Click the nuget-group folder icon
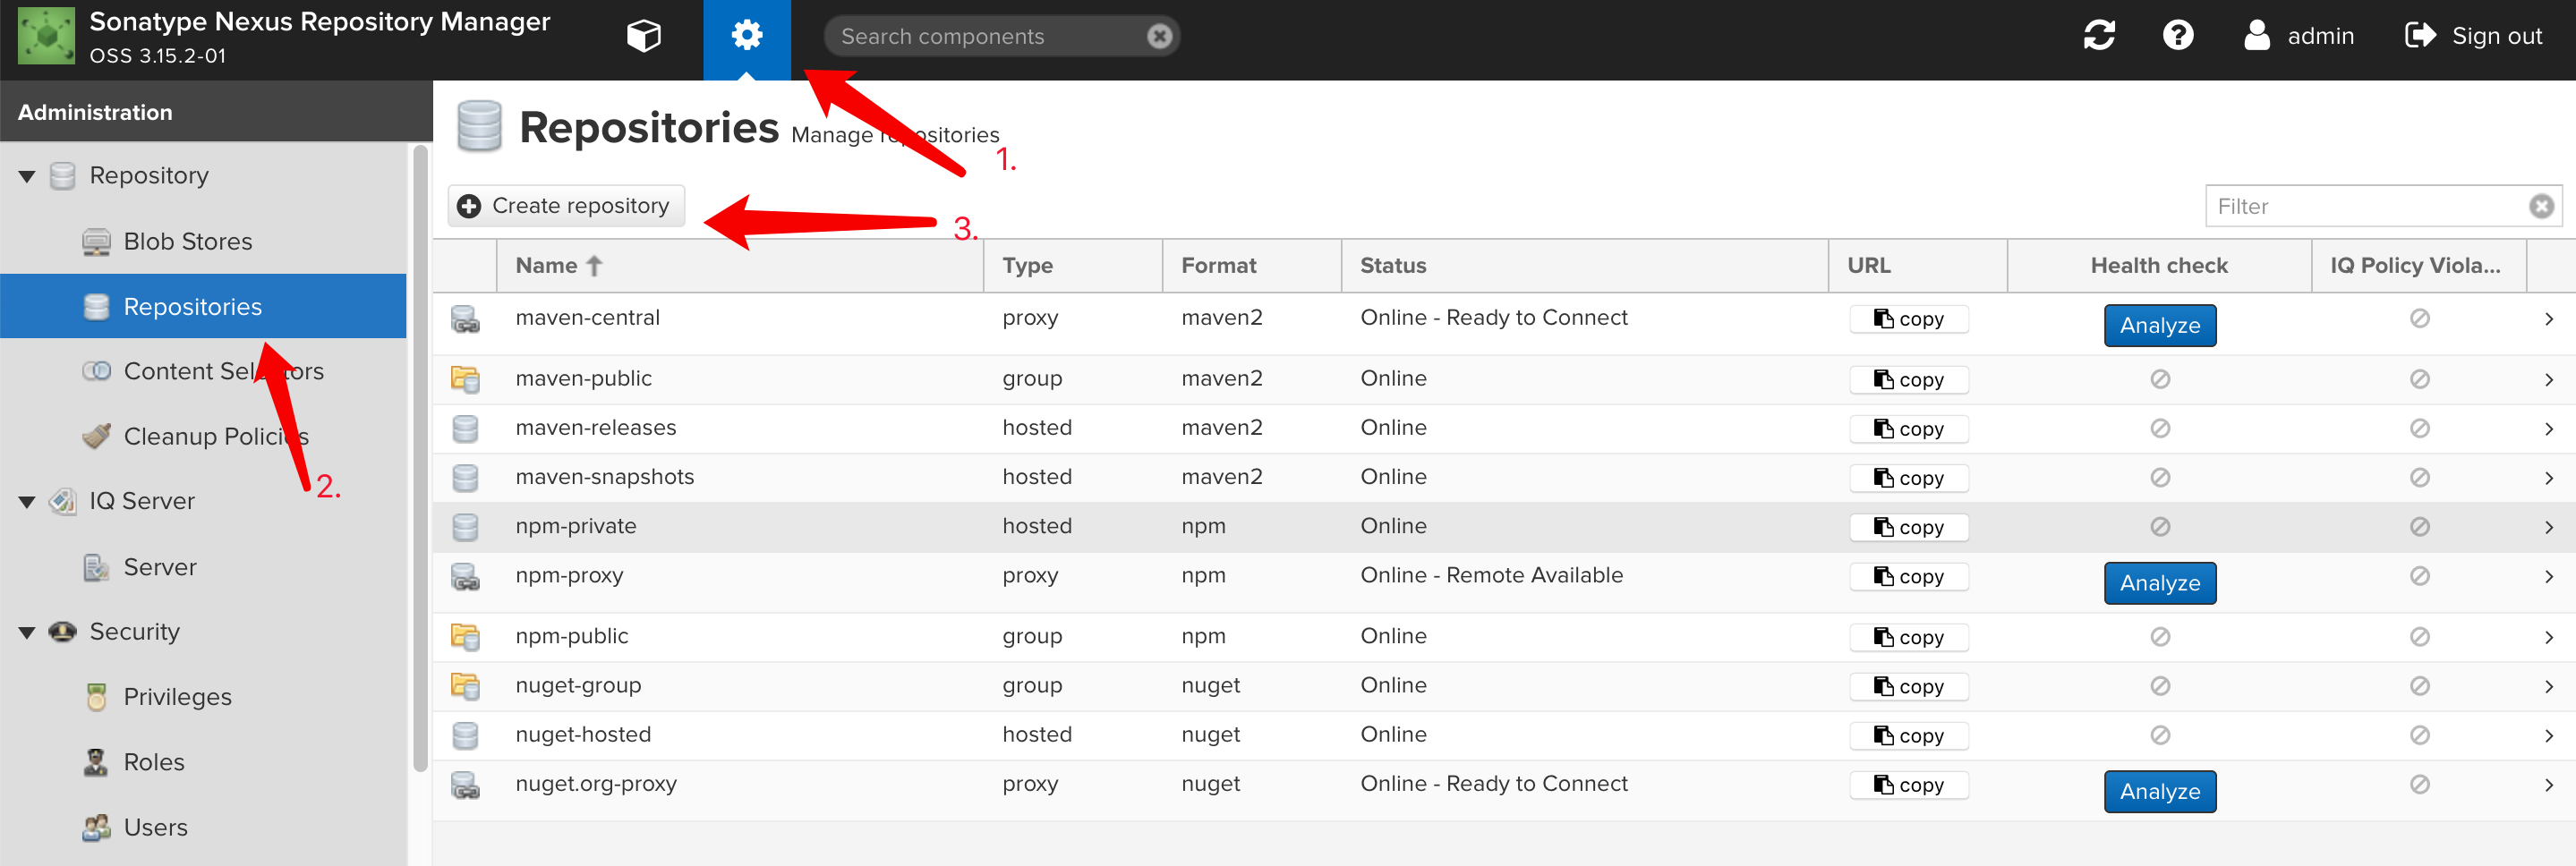This screenshot has width=2576, height=866. pos(465,686)
